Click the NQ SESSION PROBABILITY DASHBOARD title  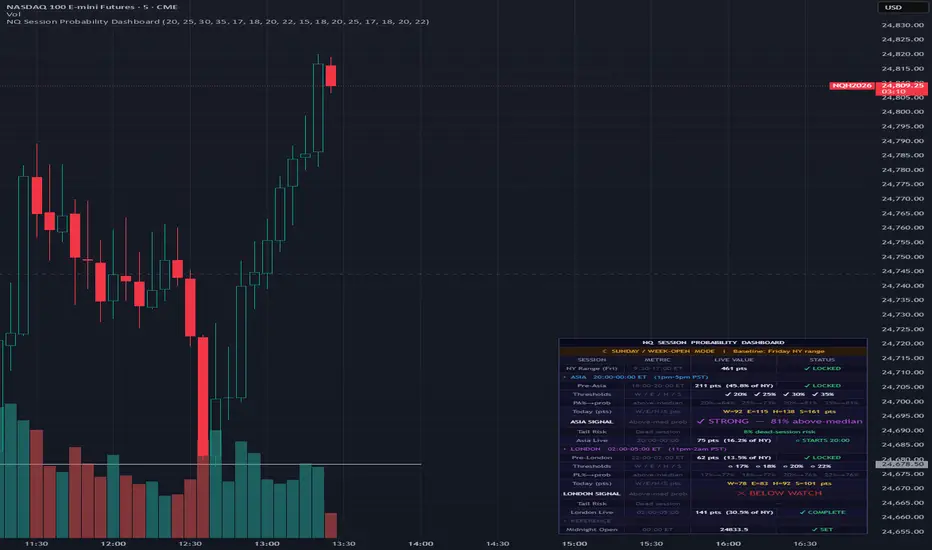[713, 342]
